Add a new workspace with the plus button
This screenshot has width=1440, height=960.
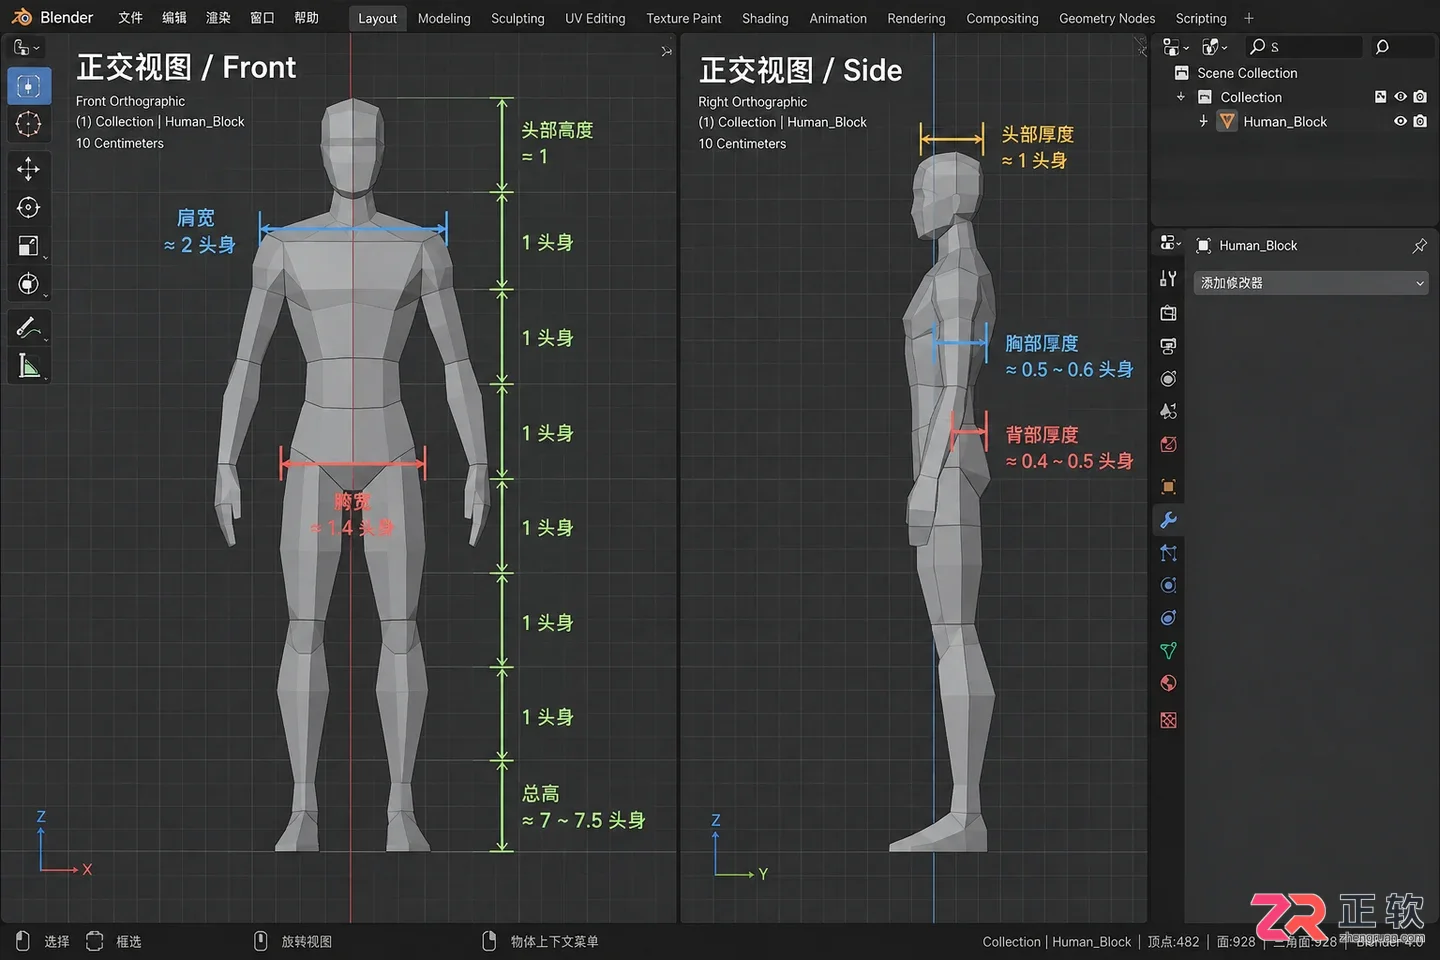pyautogui.click(x=1249, y=18)
